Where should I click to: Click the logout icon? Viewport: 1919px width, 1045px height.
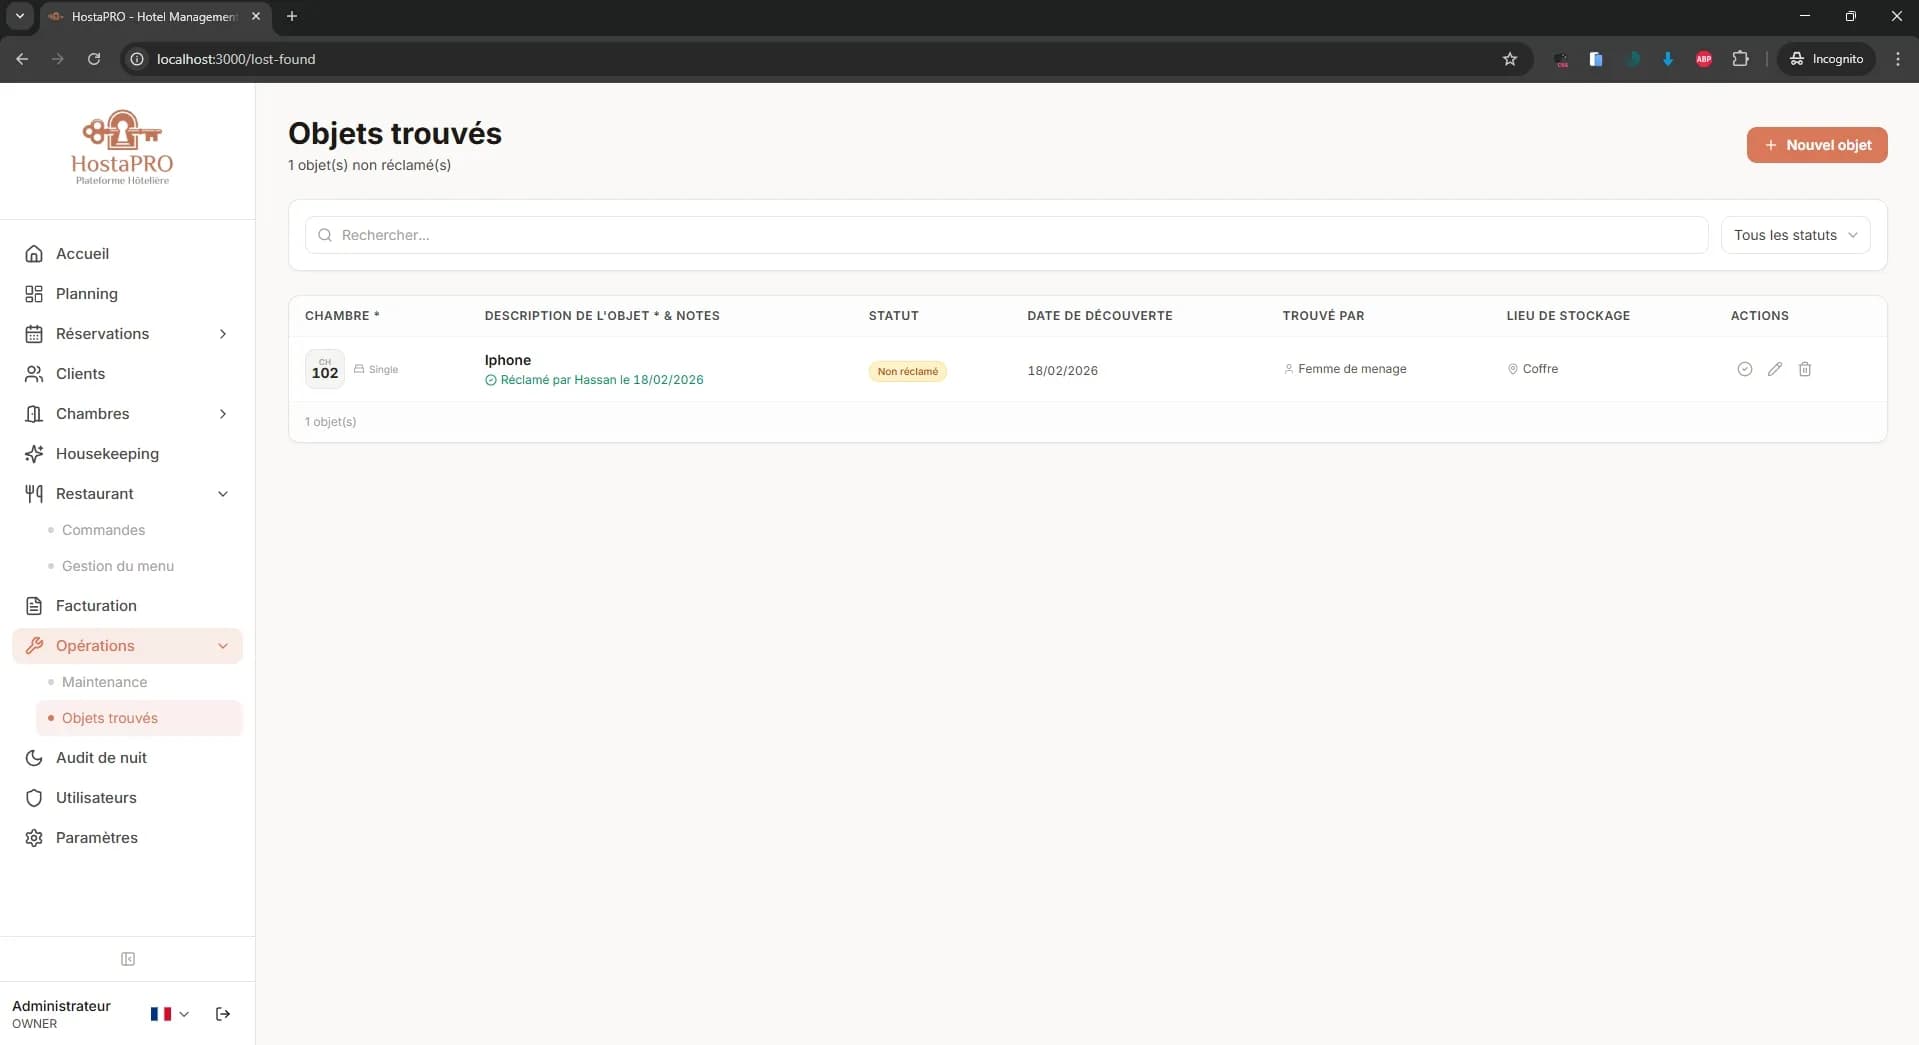tap(223, 1014)
